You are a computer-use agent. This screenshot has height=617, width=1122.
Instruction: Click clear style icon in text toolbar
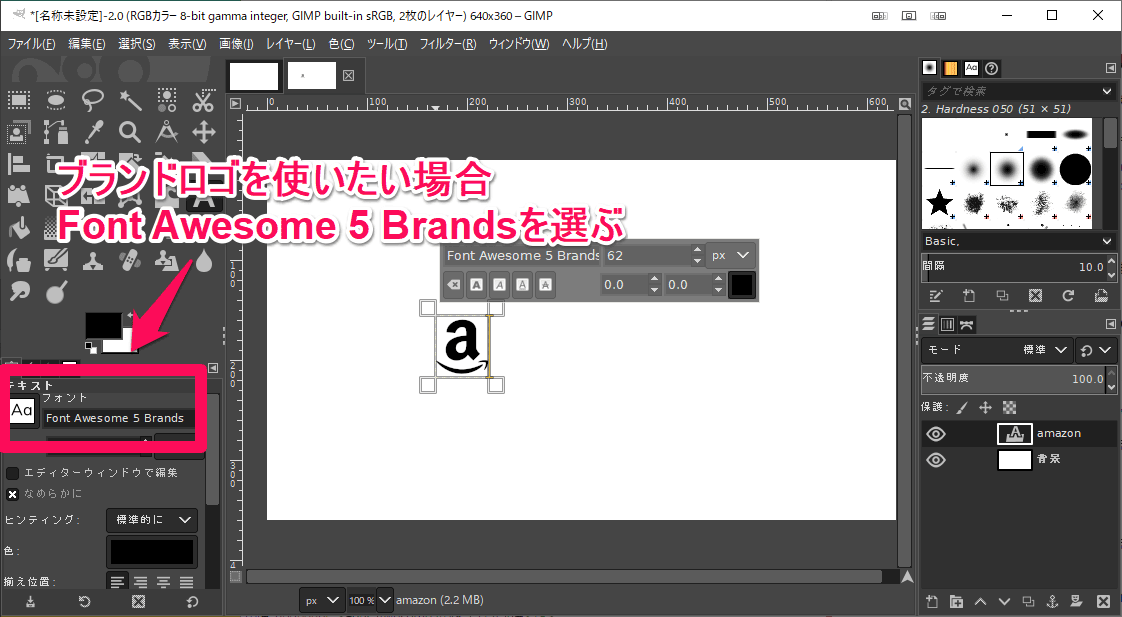454,285
